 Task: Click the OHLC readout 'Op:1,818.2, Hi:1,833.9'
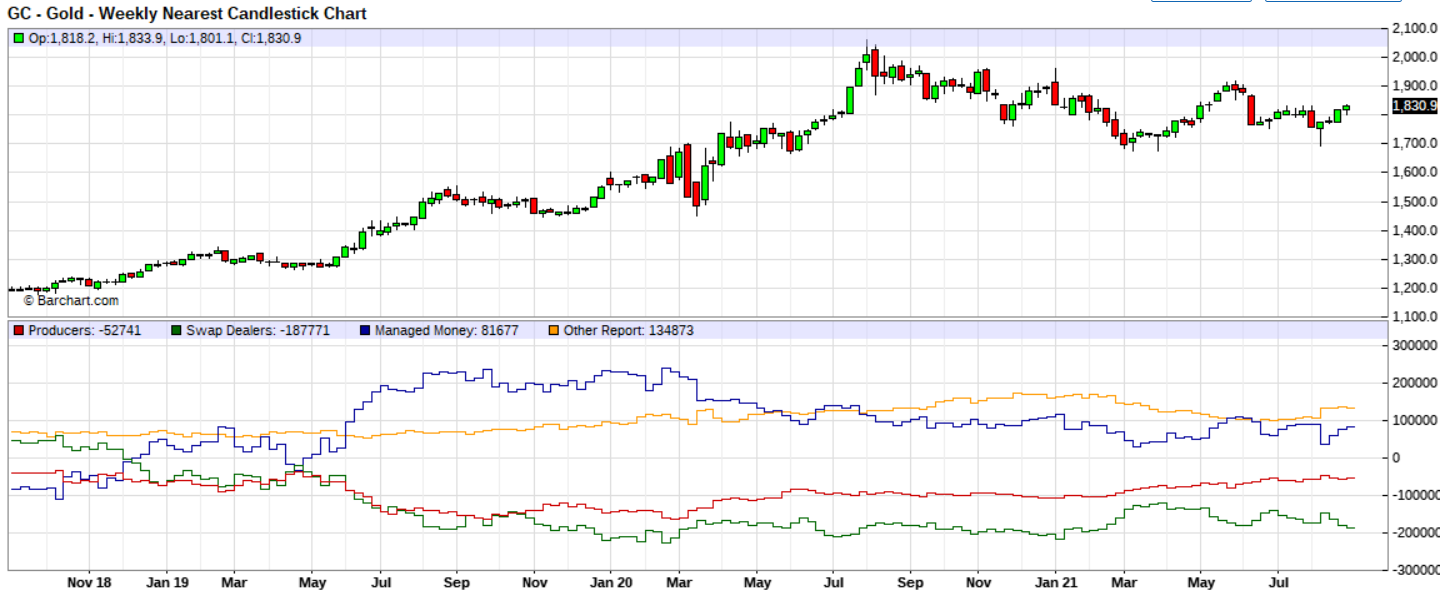tap(94, 38)
